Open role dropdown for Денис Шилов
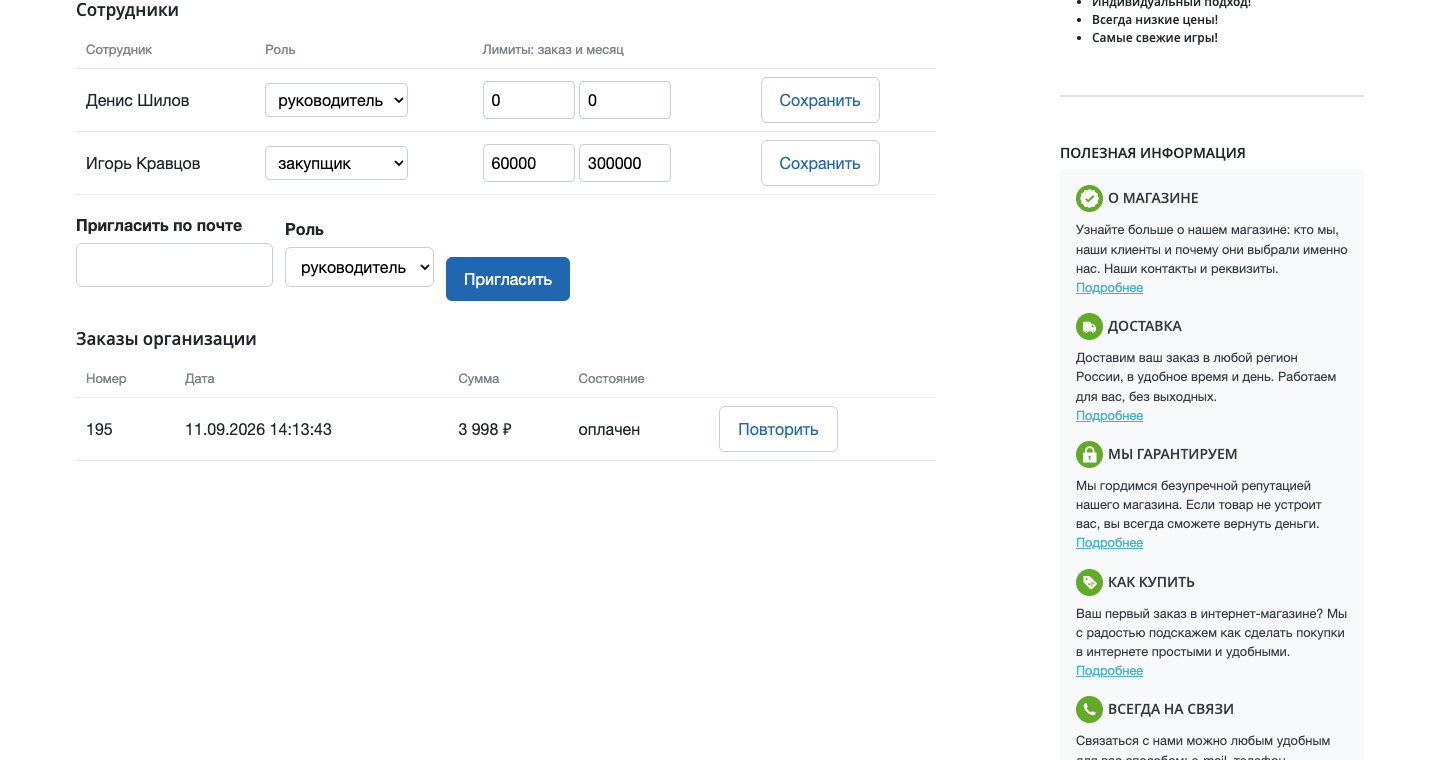This screenshot has height=760, width=1440. (336, 100)
